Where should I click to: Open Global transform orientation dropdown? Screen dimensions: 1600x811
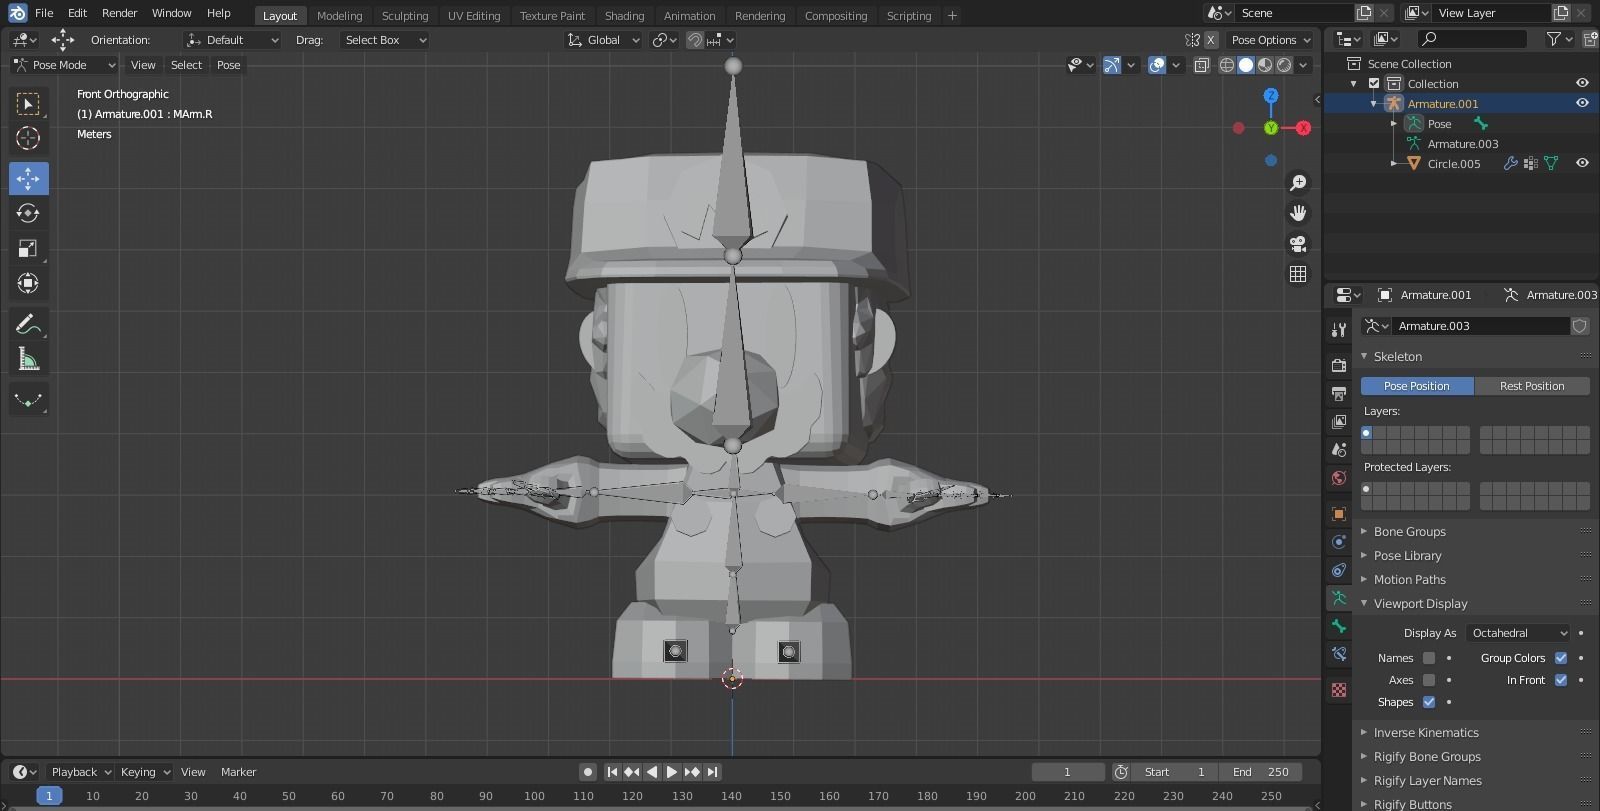coord(603,40)
